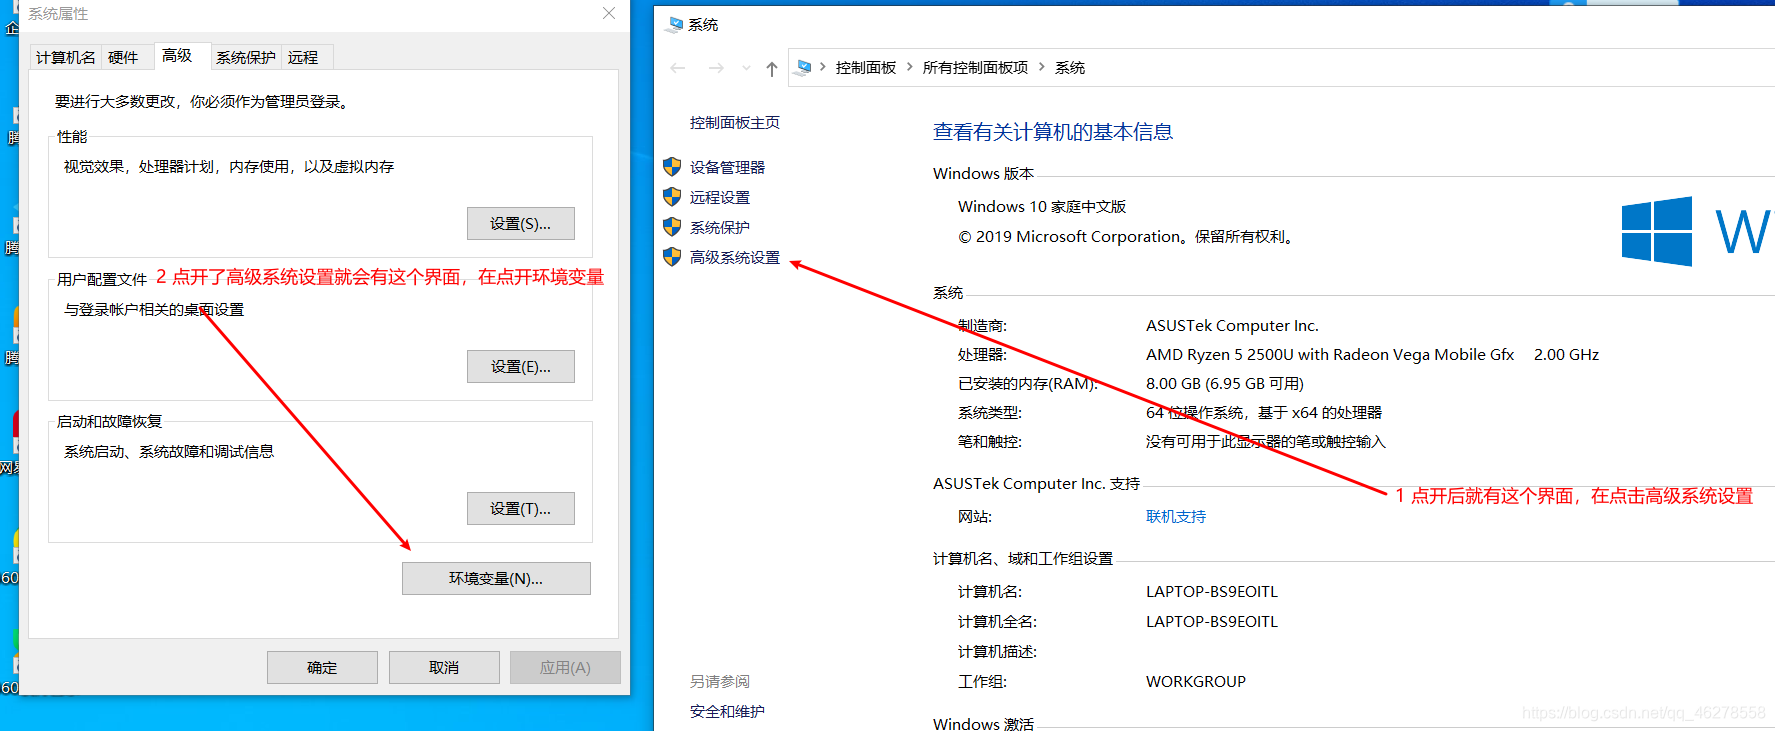Open recent locations dropdown arrow
The width and height of the screenshot is (1775, 731).
tap(746, 68)
